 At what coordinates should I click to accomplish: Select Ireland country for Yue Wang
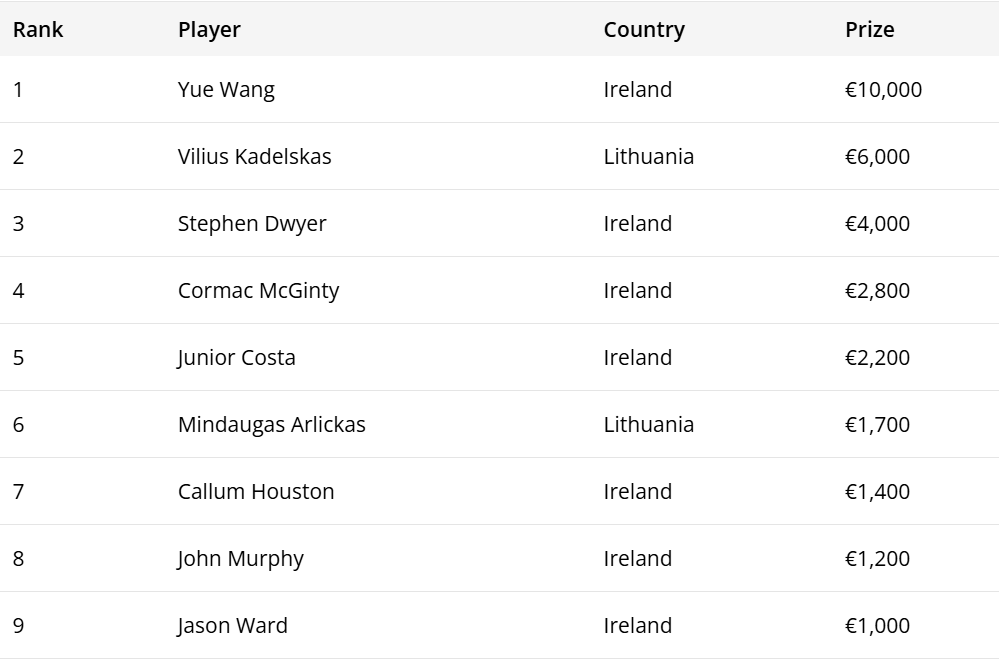coord(637,90)
